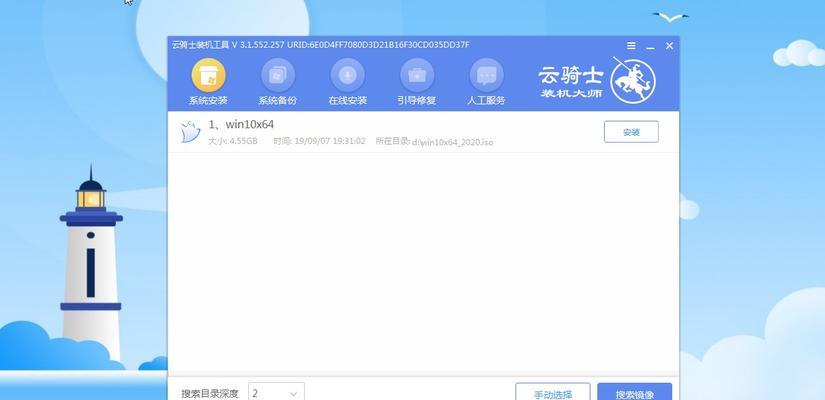Open the 搜索目录深度 depth dropdown
The width and height of the screenshot is (825, 400).
276,392
